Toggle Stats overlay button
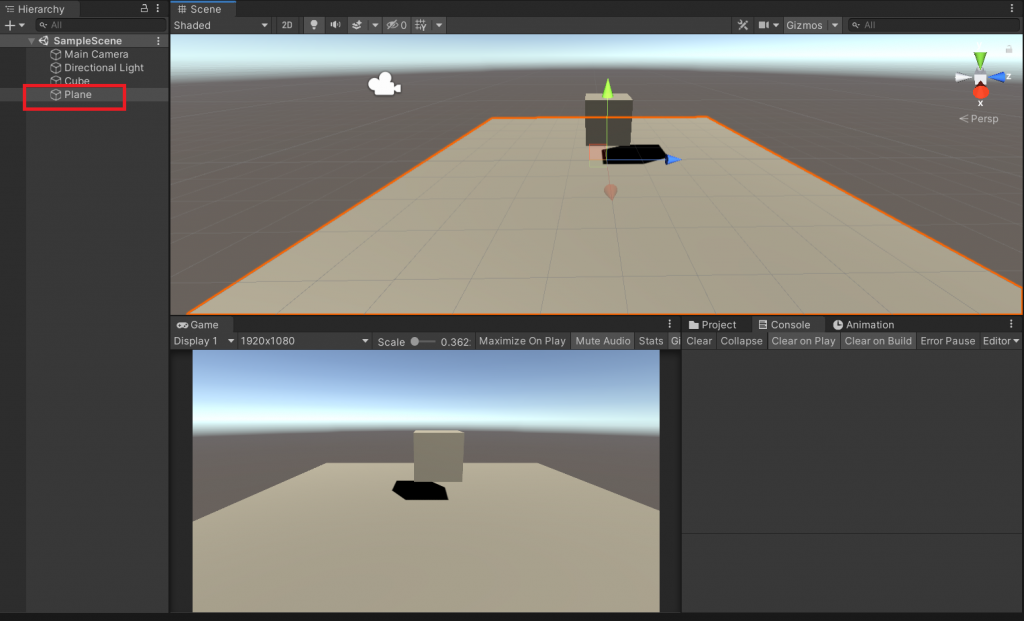Screen dimensions: 1024x621 (650, 341)
